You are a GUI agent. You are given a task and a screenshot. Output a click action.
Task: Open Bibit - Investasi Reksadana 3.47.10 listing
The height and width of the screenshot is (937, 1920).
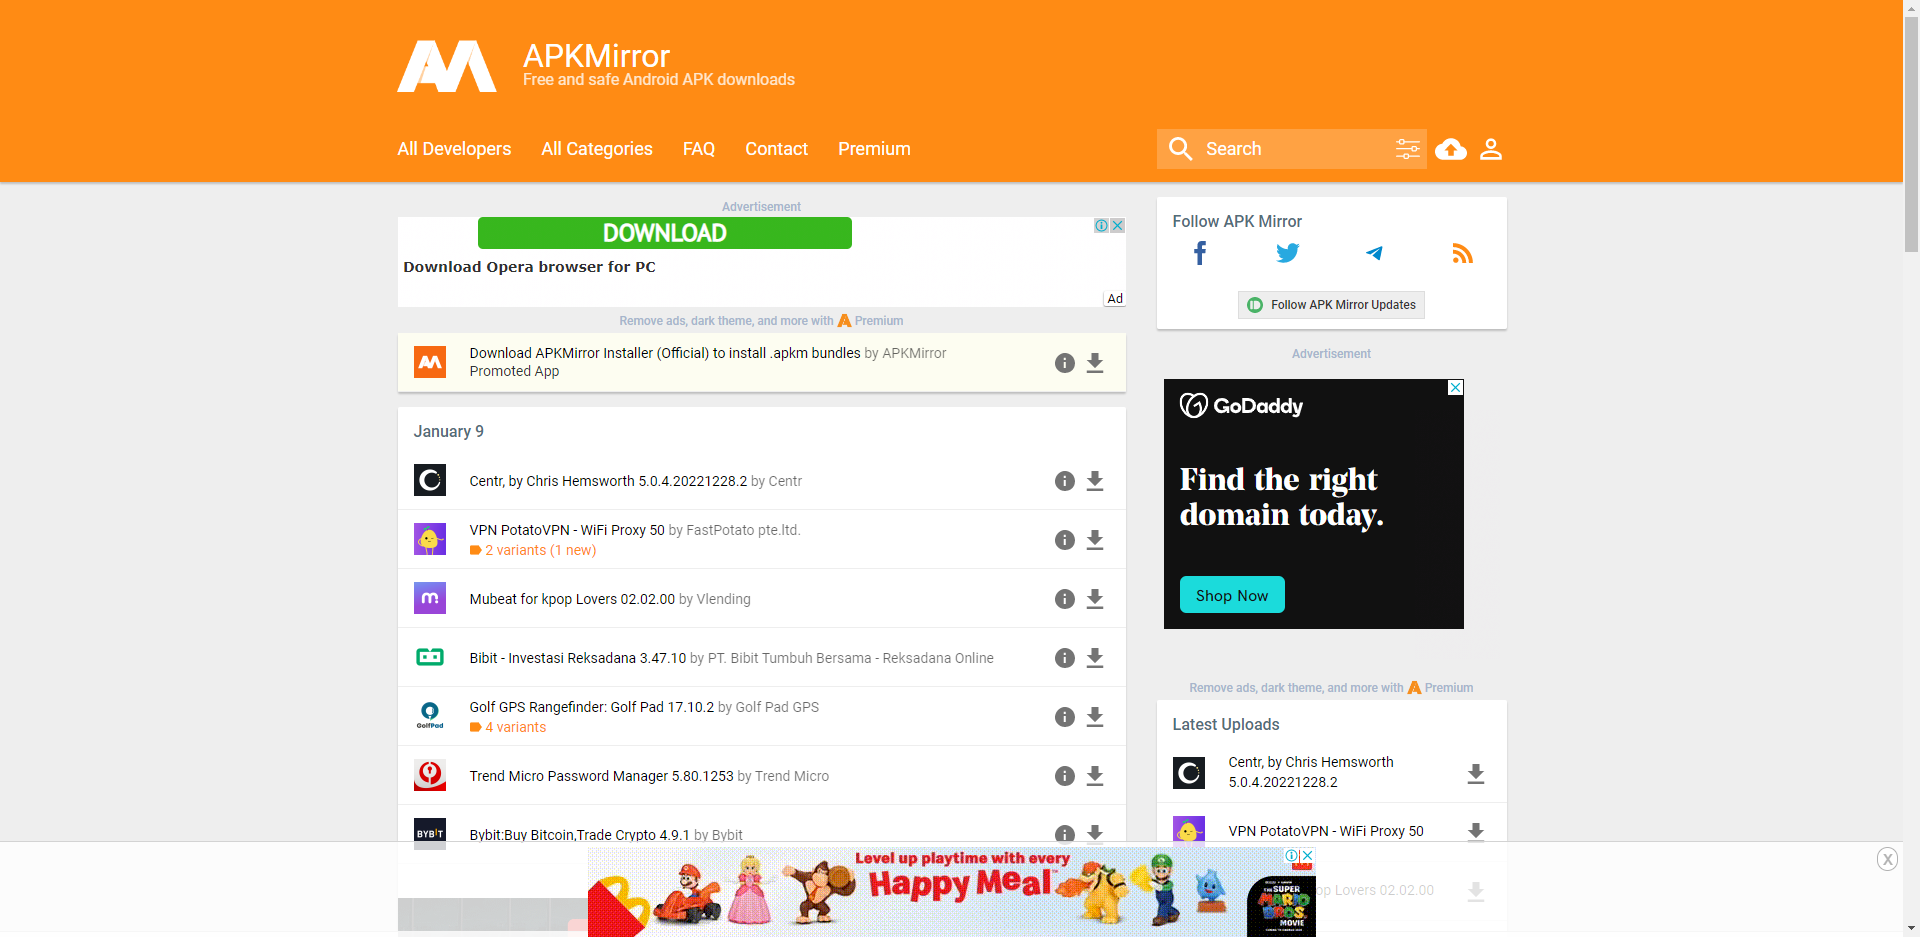coord(578,658)
